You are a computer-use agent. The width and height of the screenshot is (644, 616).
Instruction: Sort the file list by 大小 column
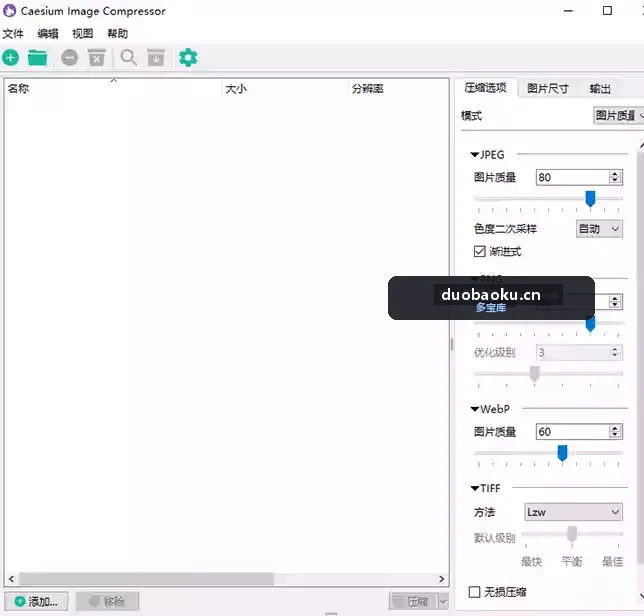point(285,88)
